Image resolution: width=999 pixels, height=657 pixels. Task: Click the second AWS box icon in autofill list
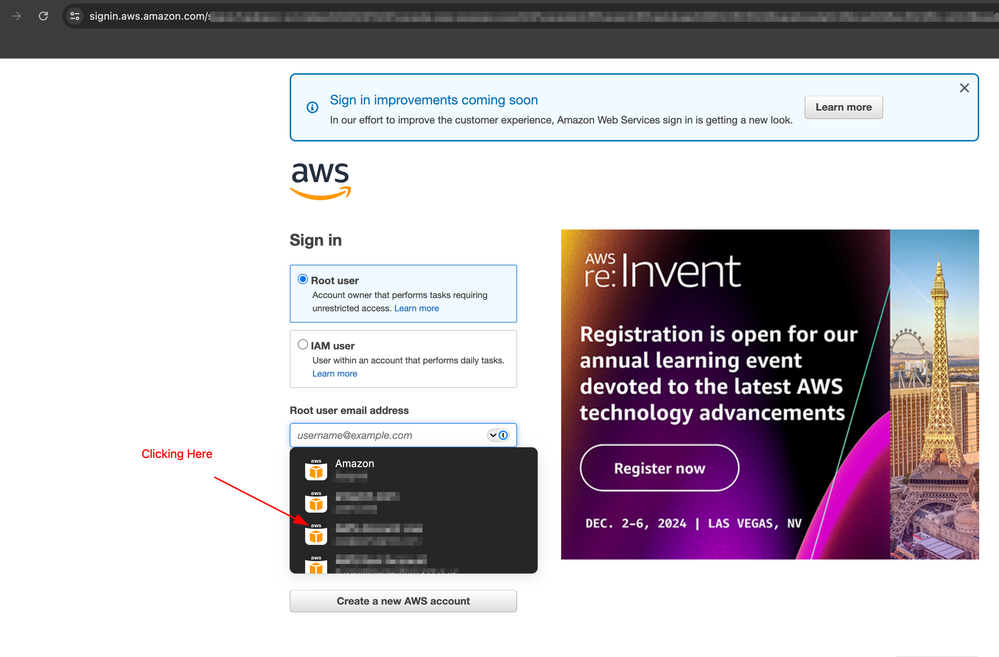(x=316, y=502)
